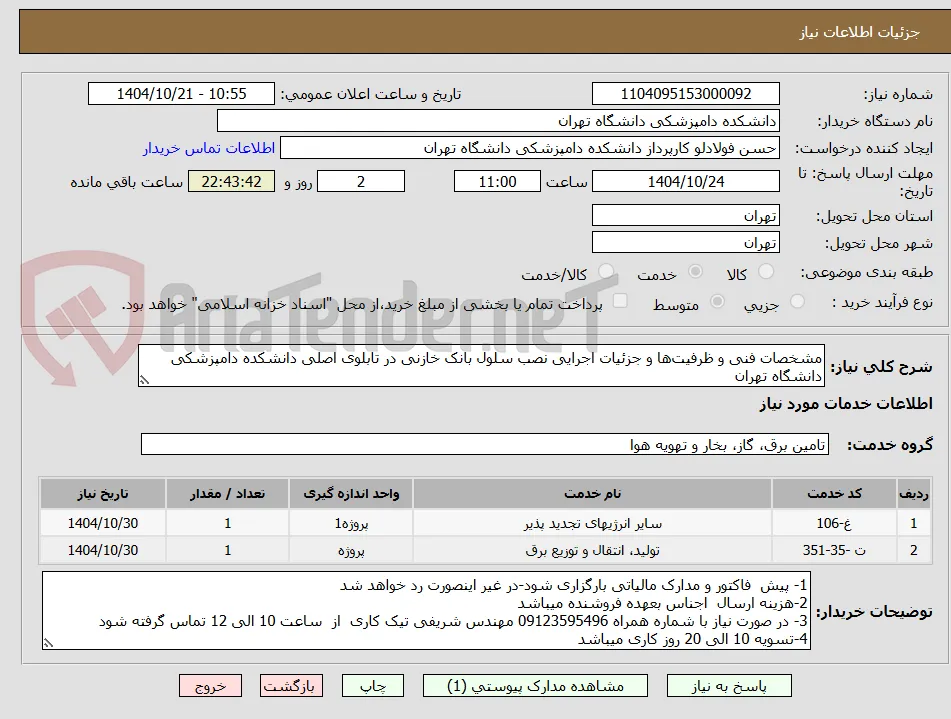Toggle the Islamic treasury payment checkbox
951x719 pixels.
tap(620, 301)
